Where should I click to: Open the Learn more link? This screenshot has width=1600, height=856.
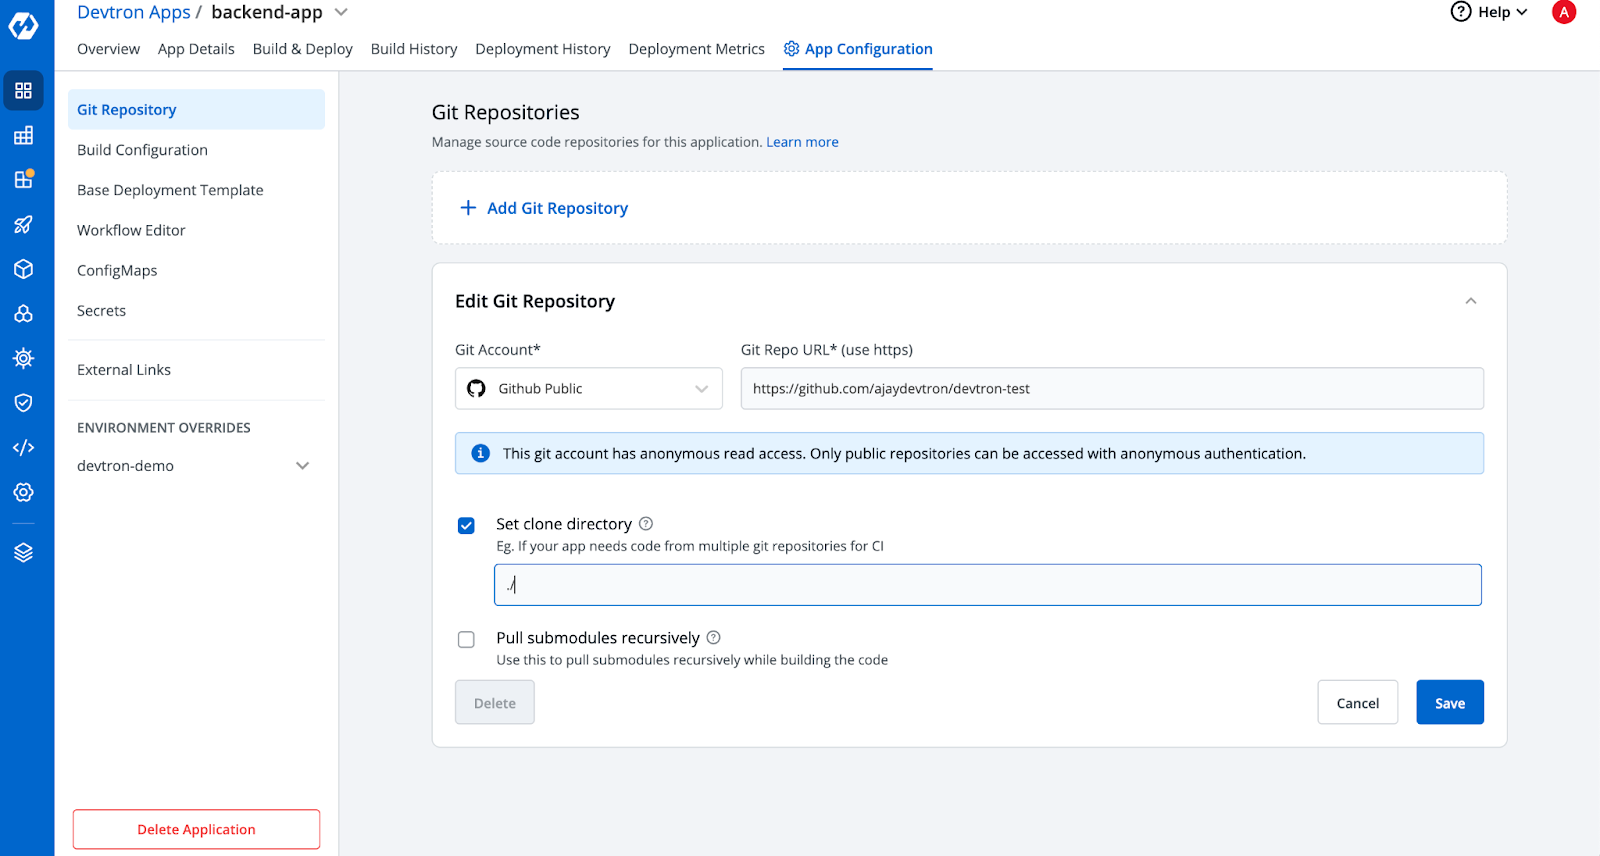(x=802, y=142)
